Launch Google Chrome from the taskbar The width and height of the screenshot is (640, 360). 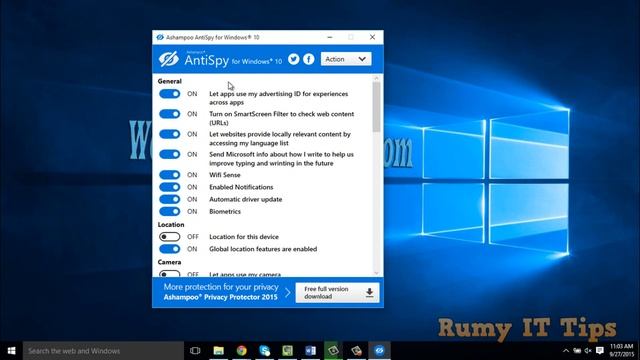point(242,351)
